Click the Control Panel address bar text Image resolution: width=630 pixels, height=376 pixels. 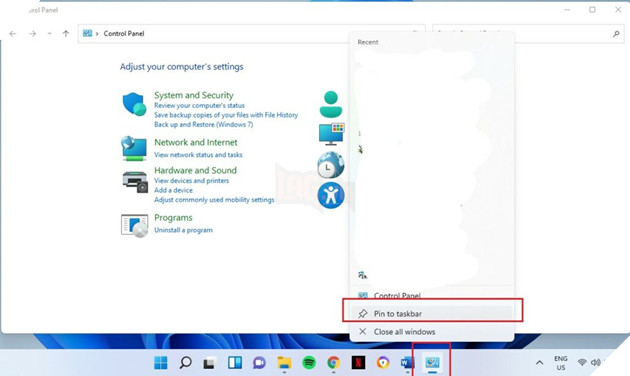pyautogui.click(x=124, y=34)
